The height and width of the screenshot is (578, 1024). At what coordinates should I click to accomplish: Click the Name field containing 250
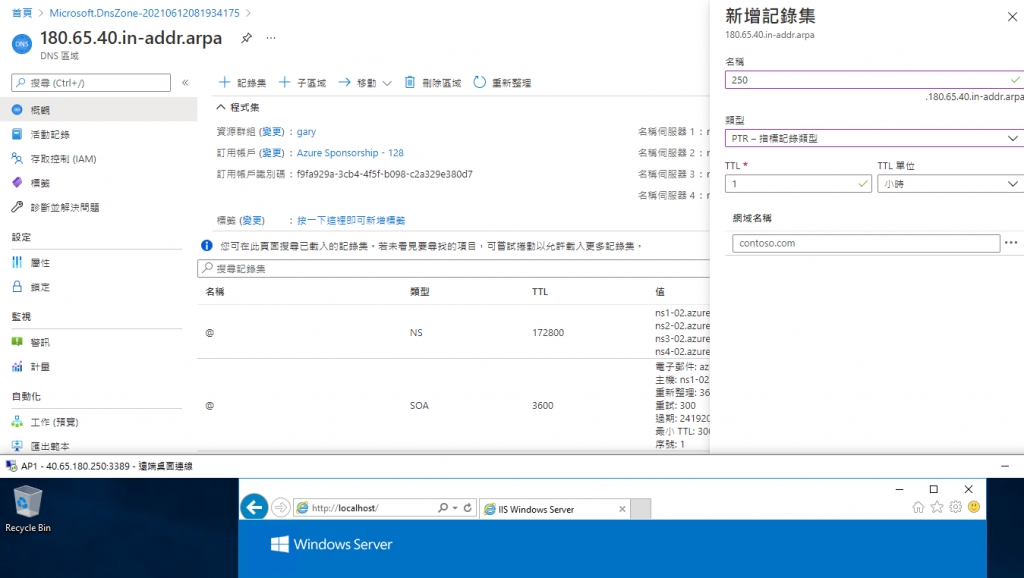[874, 80]
